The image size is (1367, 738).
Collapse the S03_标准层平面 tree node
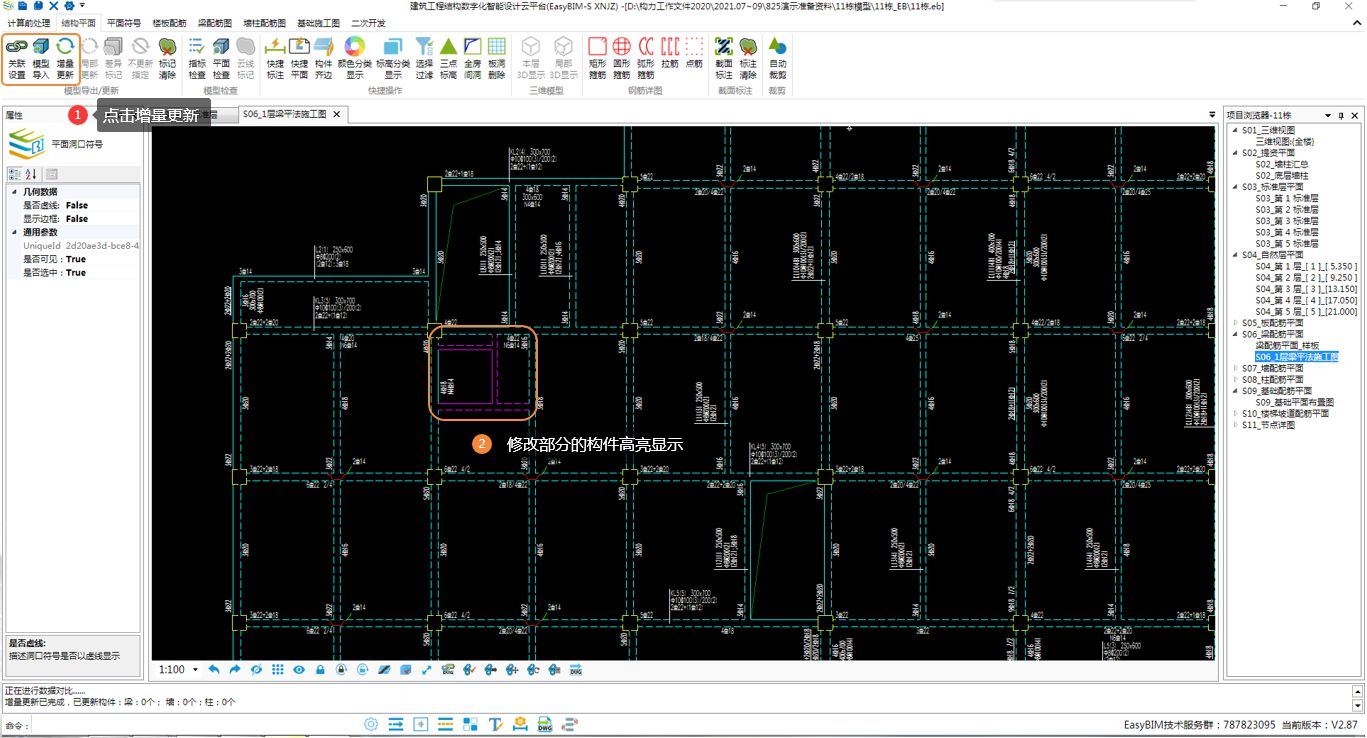click(1236, 187)
